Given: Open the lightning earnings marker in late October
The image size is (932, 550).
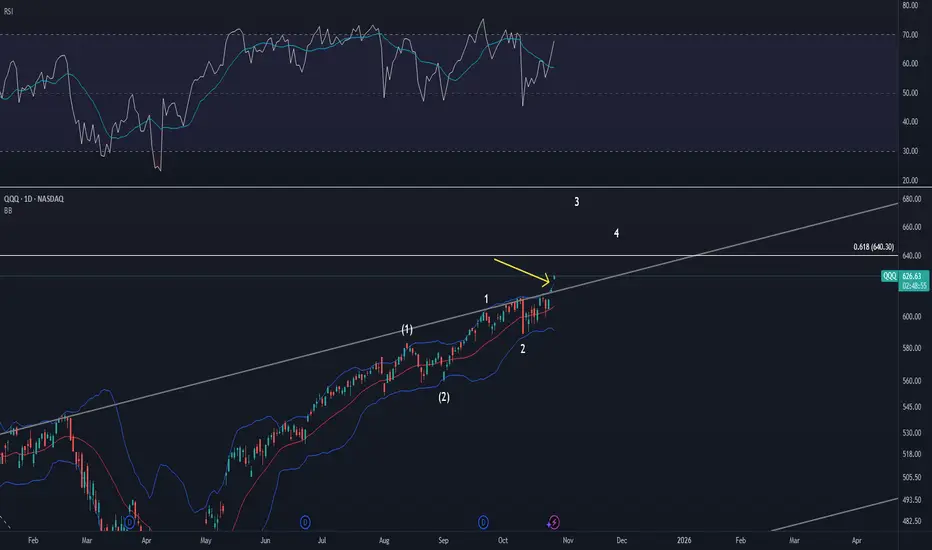Looking at the screenshot, I should coord(553,523).
